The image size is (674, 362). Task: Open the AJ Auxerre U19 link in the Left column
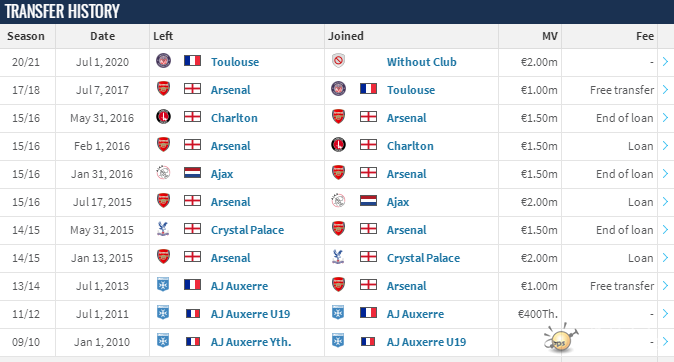(250, 314)
